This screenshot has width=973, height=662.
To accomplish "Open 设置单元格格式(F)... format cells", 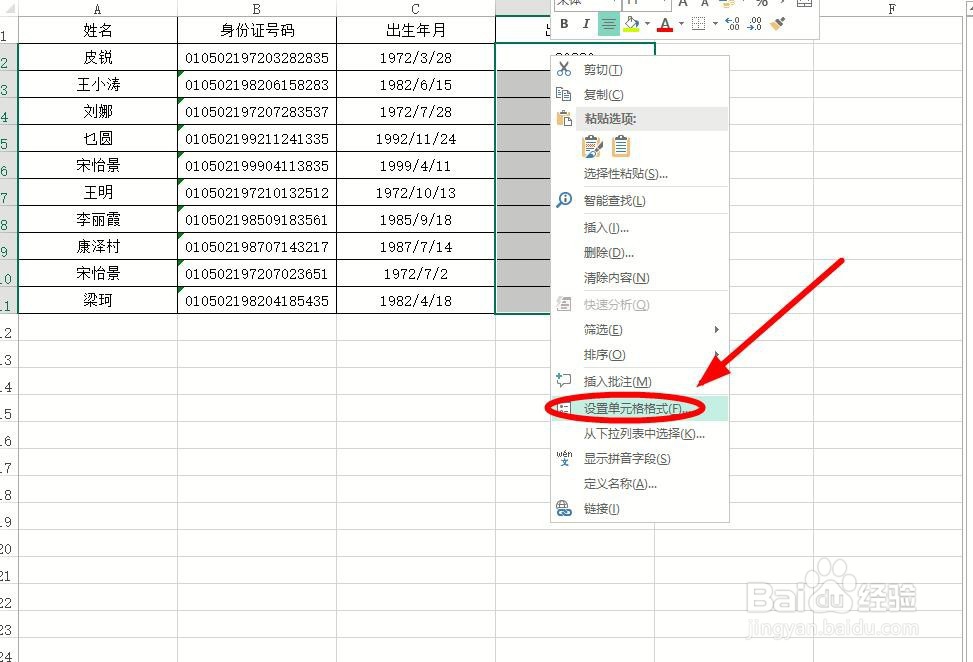I will [x=640, y=408].
